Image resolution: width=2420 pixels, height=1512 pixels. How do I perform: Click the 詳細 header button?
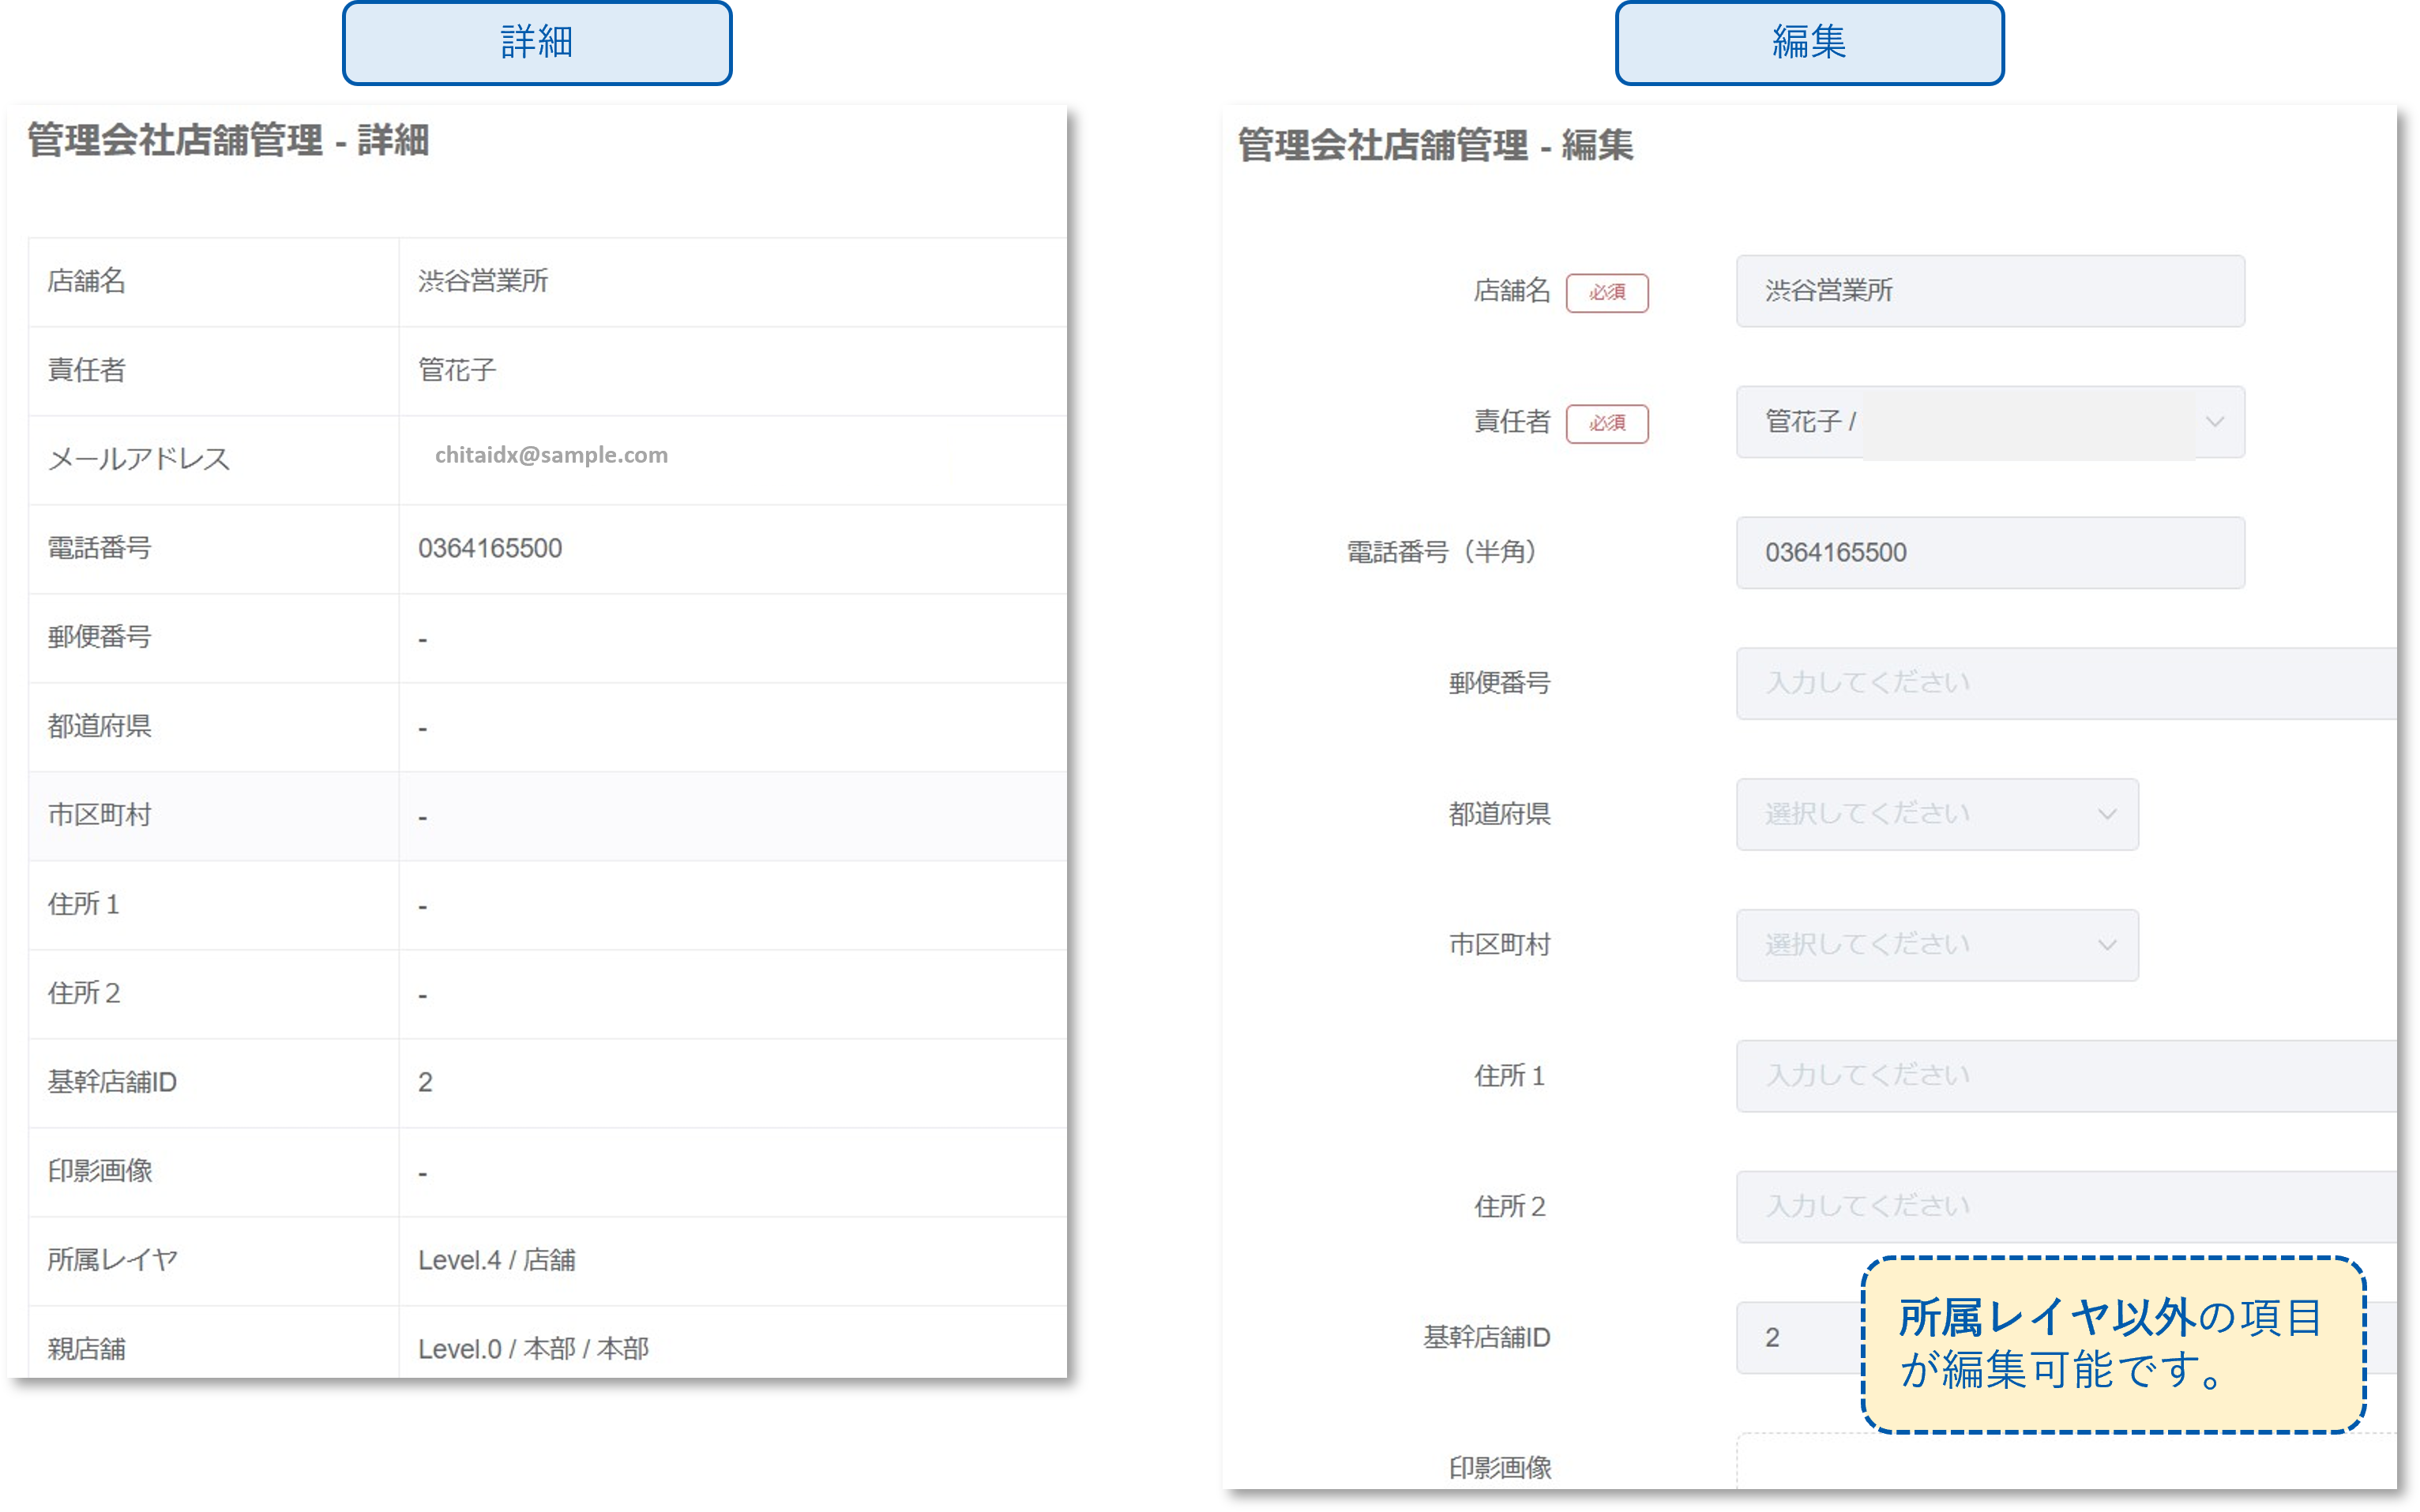(537, 43)
